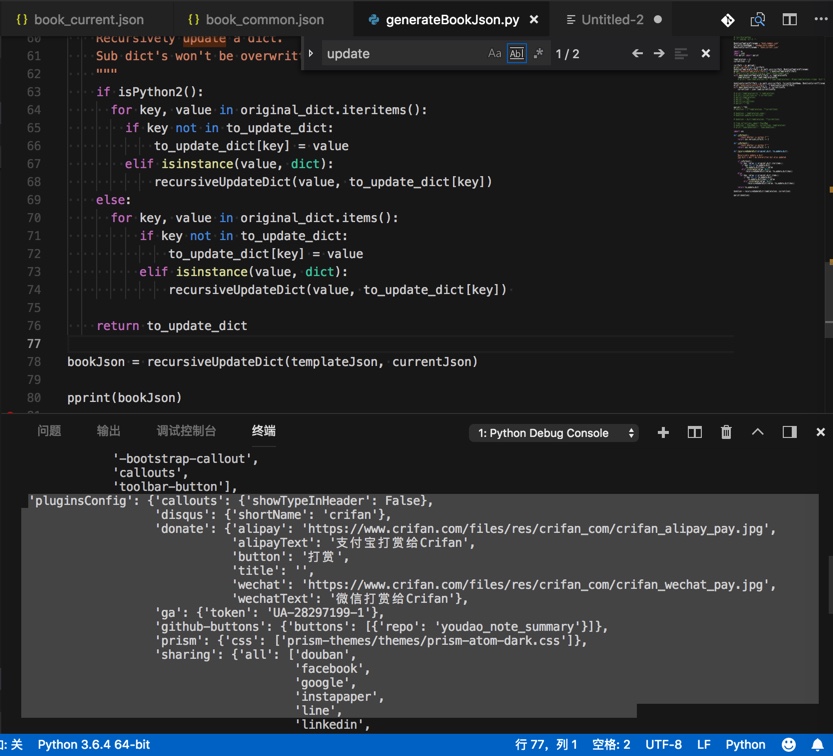Screen dimensions: 833x756
Task: Click Python 3.6.4 64-bit interpreter selector
Action: [93, 745]
